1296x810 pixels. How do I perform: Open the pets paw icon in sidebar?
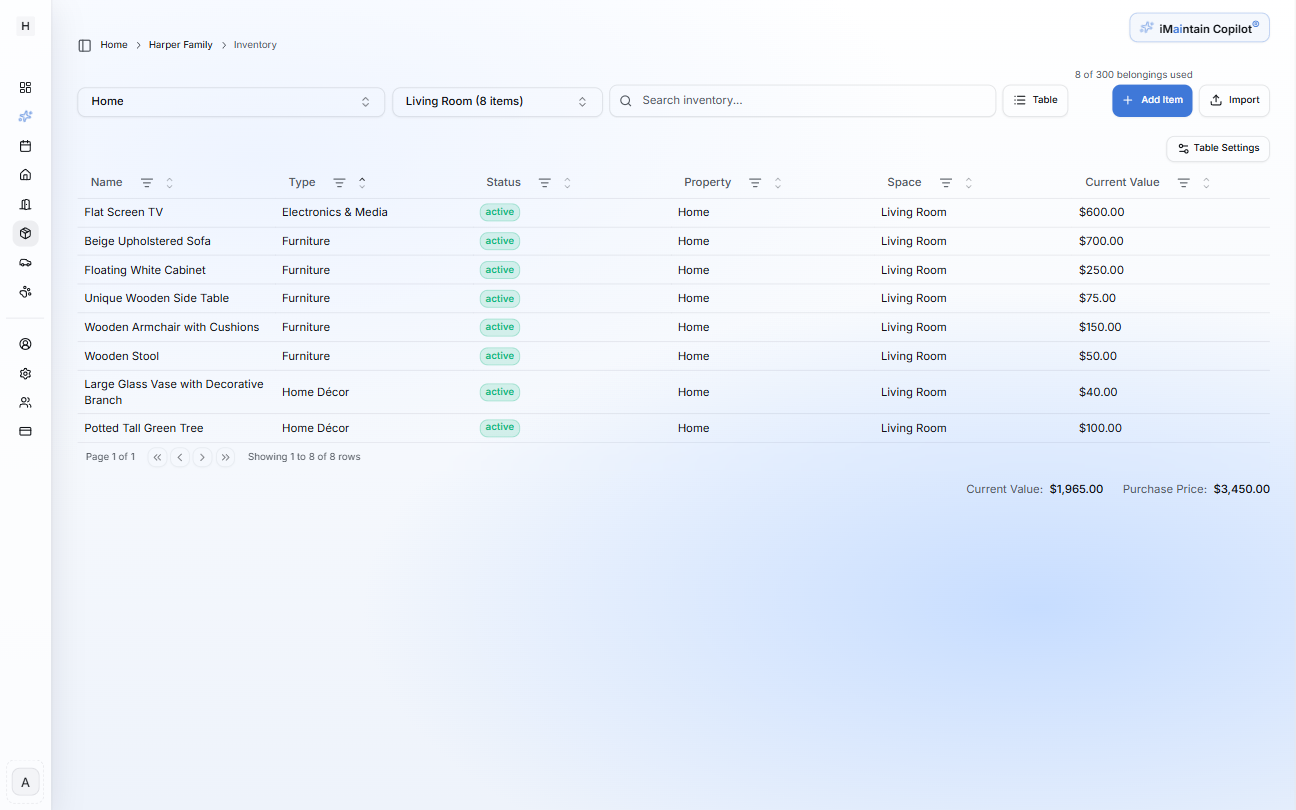(25, 291)
